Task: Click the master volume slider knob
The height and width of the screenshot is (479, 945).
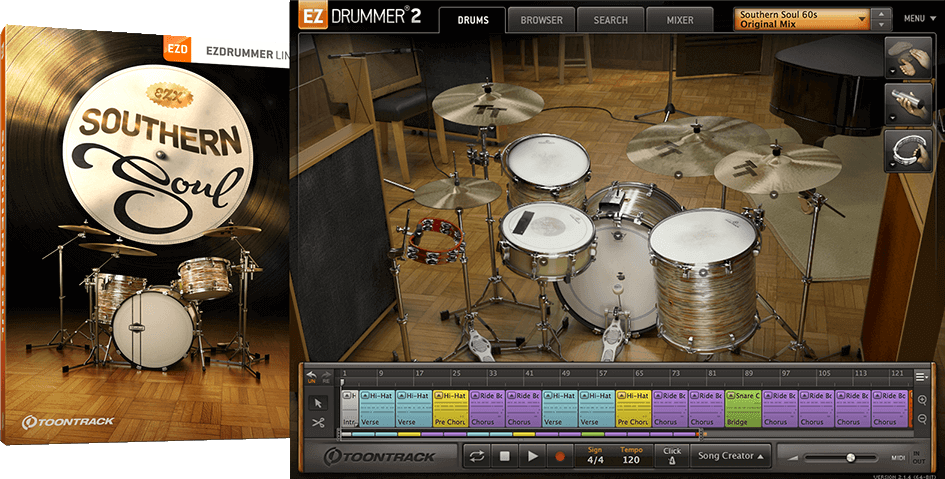Action: pos(850,458)
